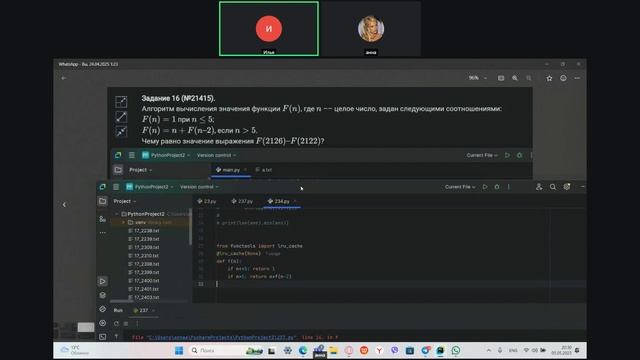Image resolution: width=640 pixels, height=360 pixels.
Task: Open file 17_2238.txt in project tree
Action: point(144,231)
